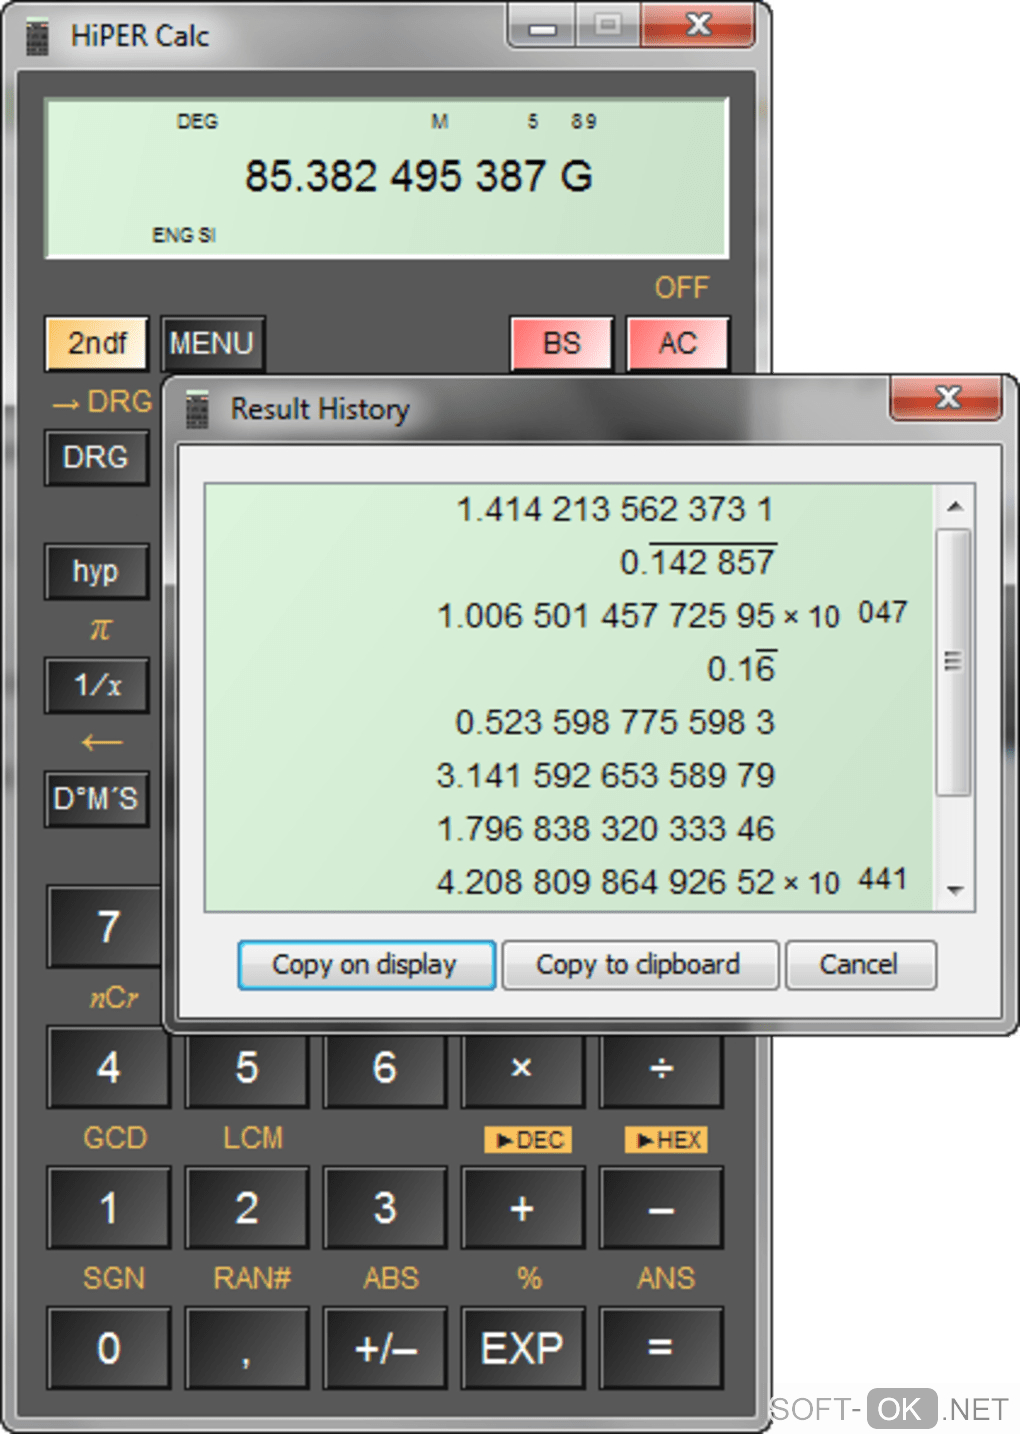The width and height of the screenshot is (1020, 1434).
Task: Click the HiPER Calc title bar icon
Action: [37, 37]
